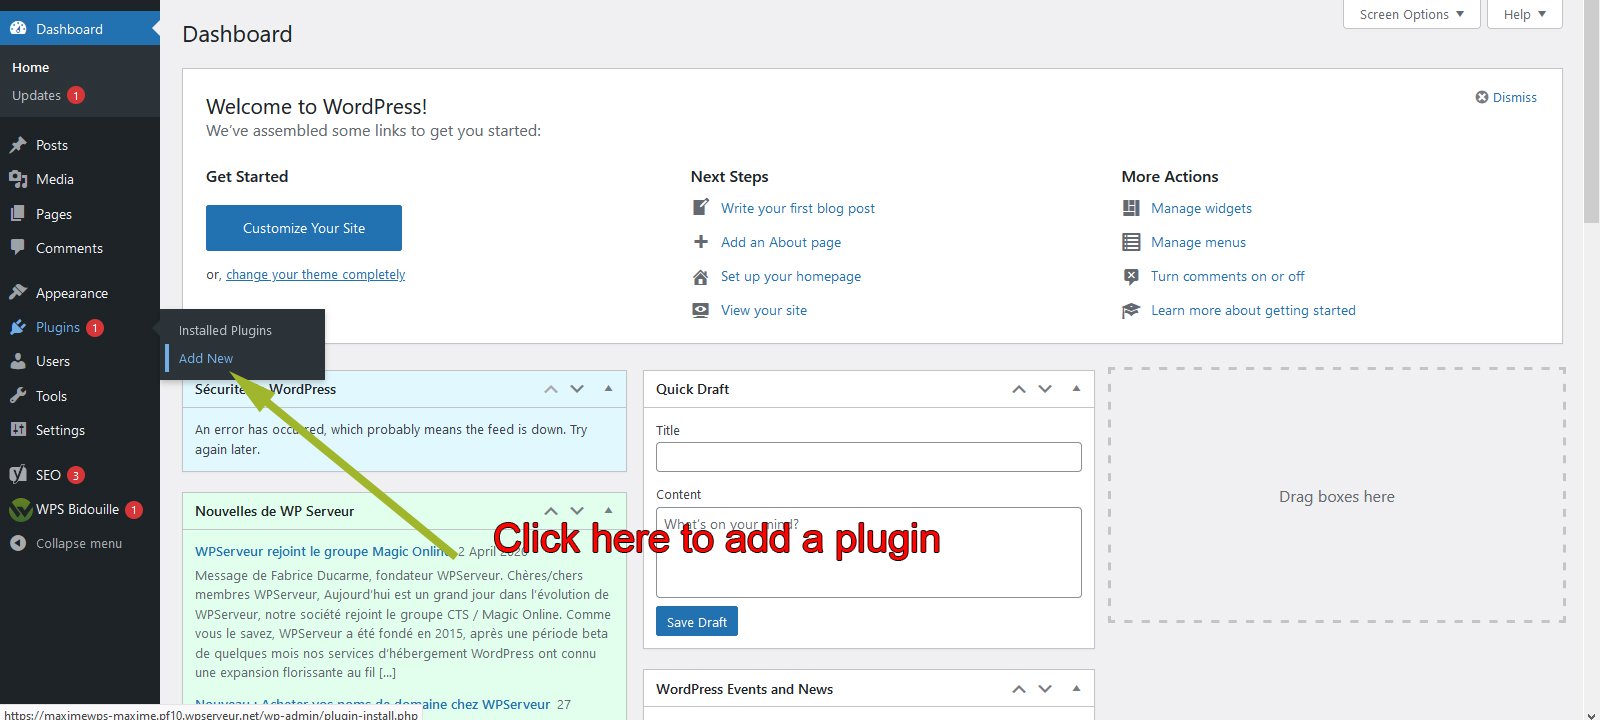Open Installed Plugins submenu item
The width and height of the screenshot is (1600, 720).
(225, 330)
